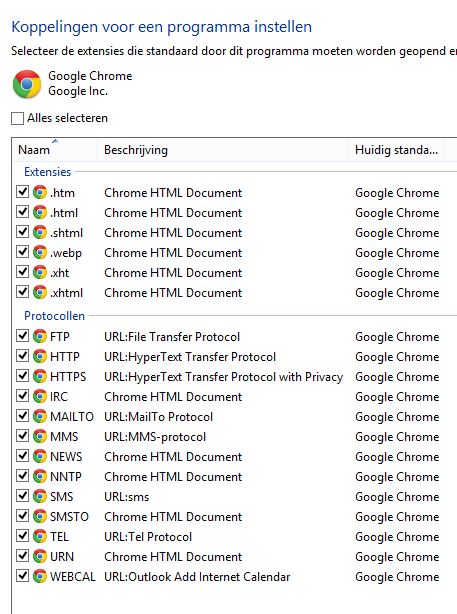The width and height of the screenshot is (457, 614).
Task: Select the URN Chrome HTML Document row
Action: [x=235, y=556]
